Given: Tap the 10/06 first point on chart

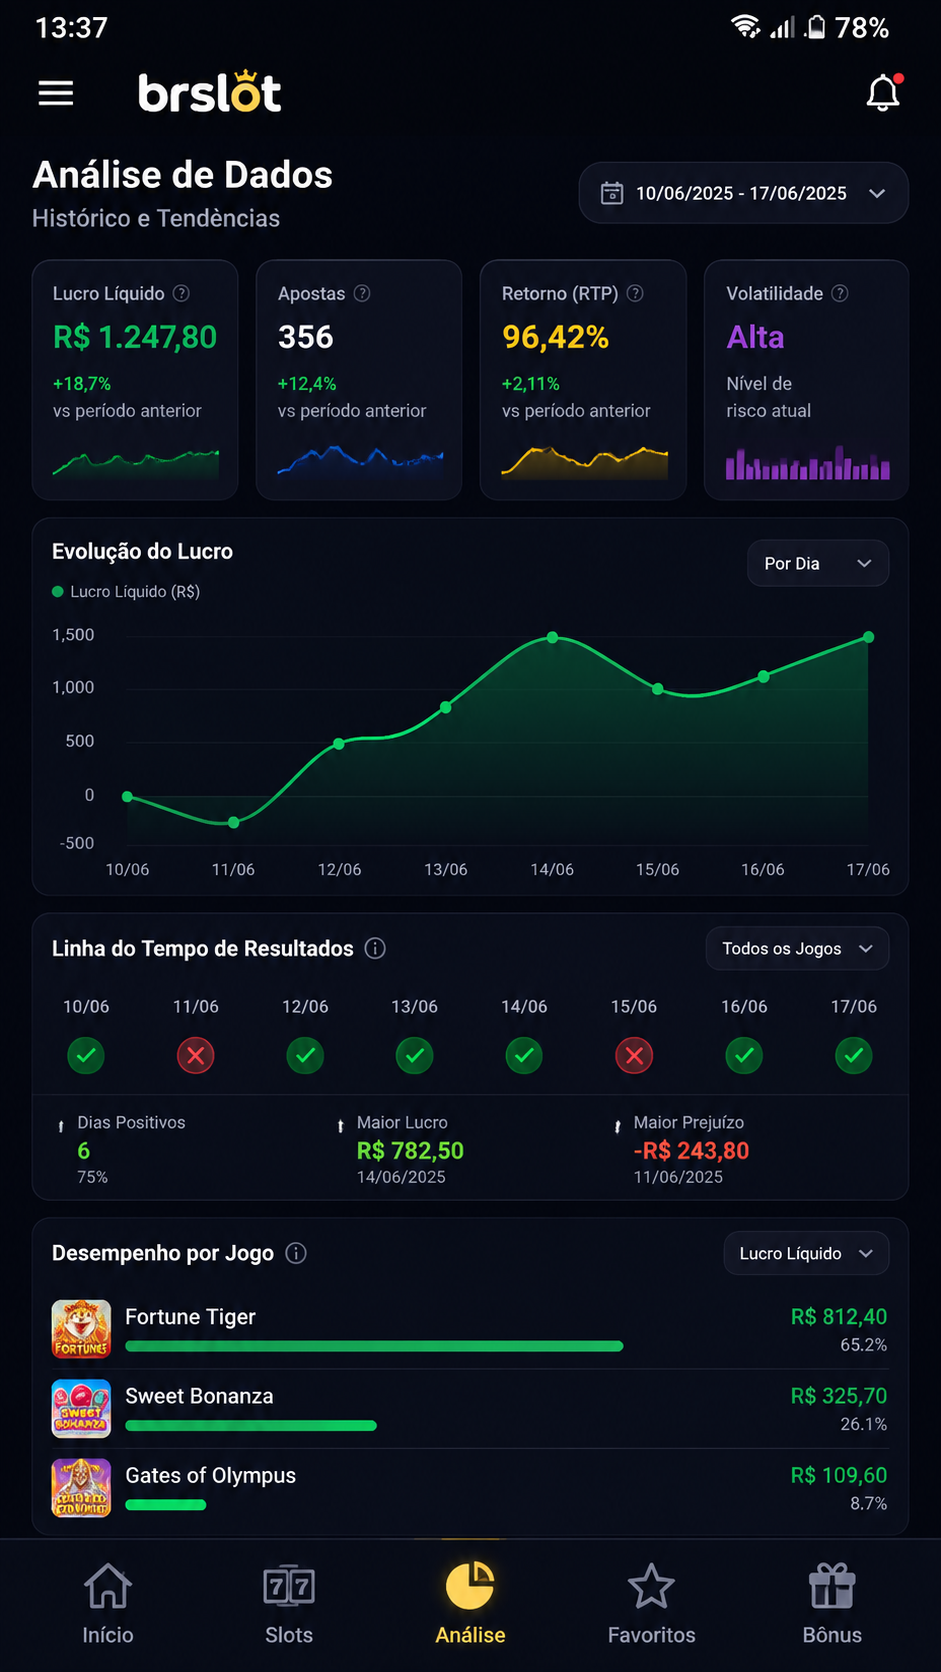Looking at the screenshot, I should pos(127,796).
